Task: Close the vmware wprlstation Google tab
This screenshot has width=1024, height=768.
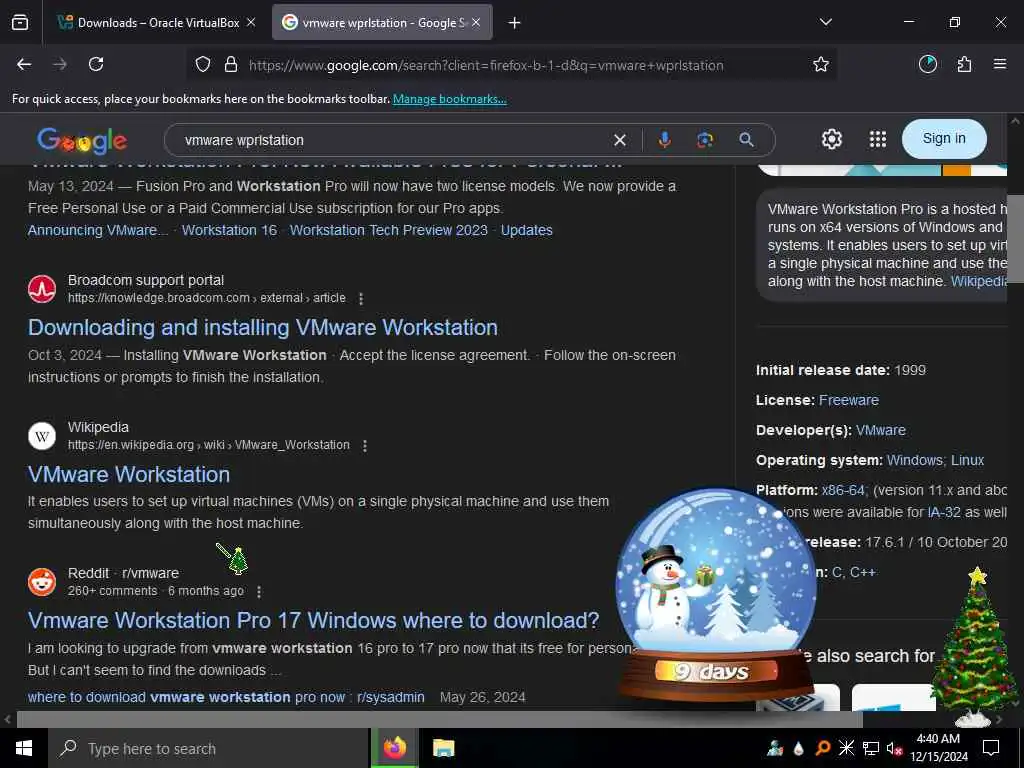Action: [476, 22]
